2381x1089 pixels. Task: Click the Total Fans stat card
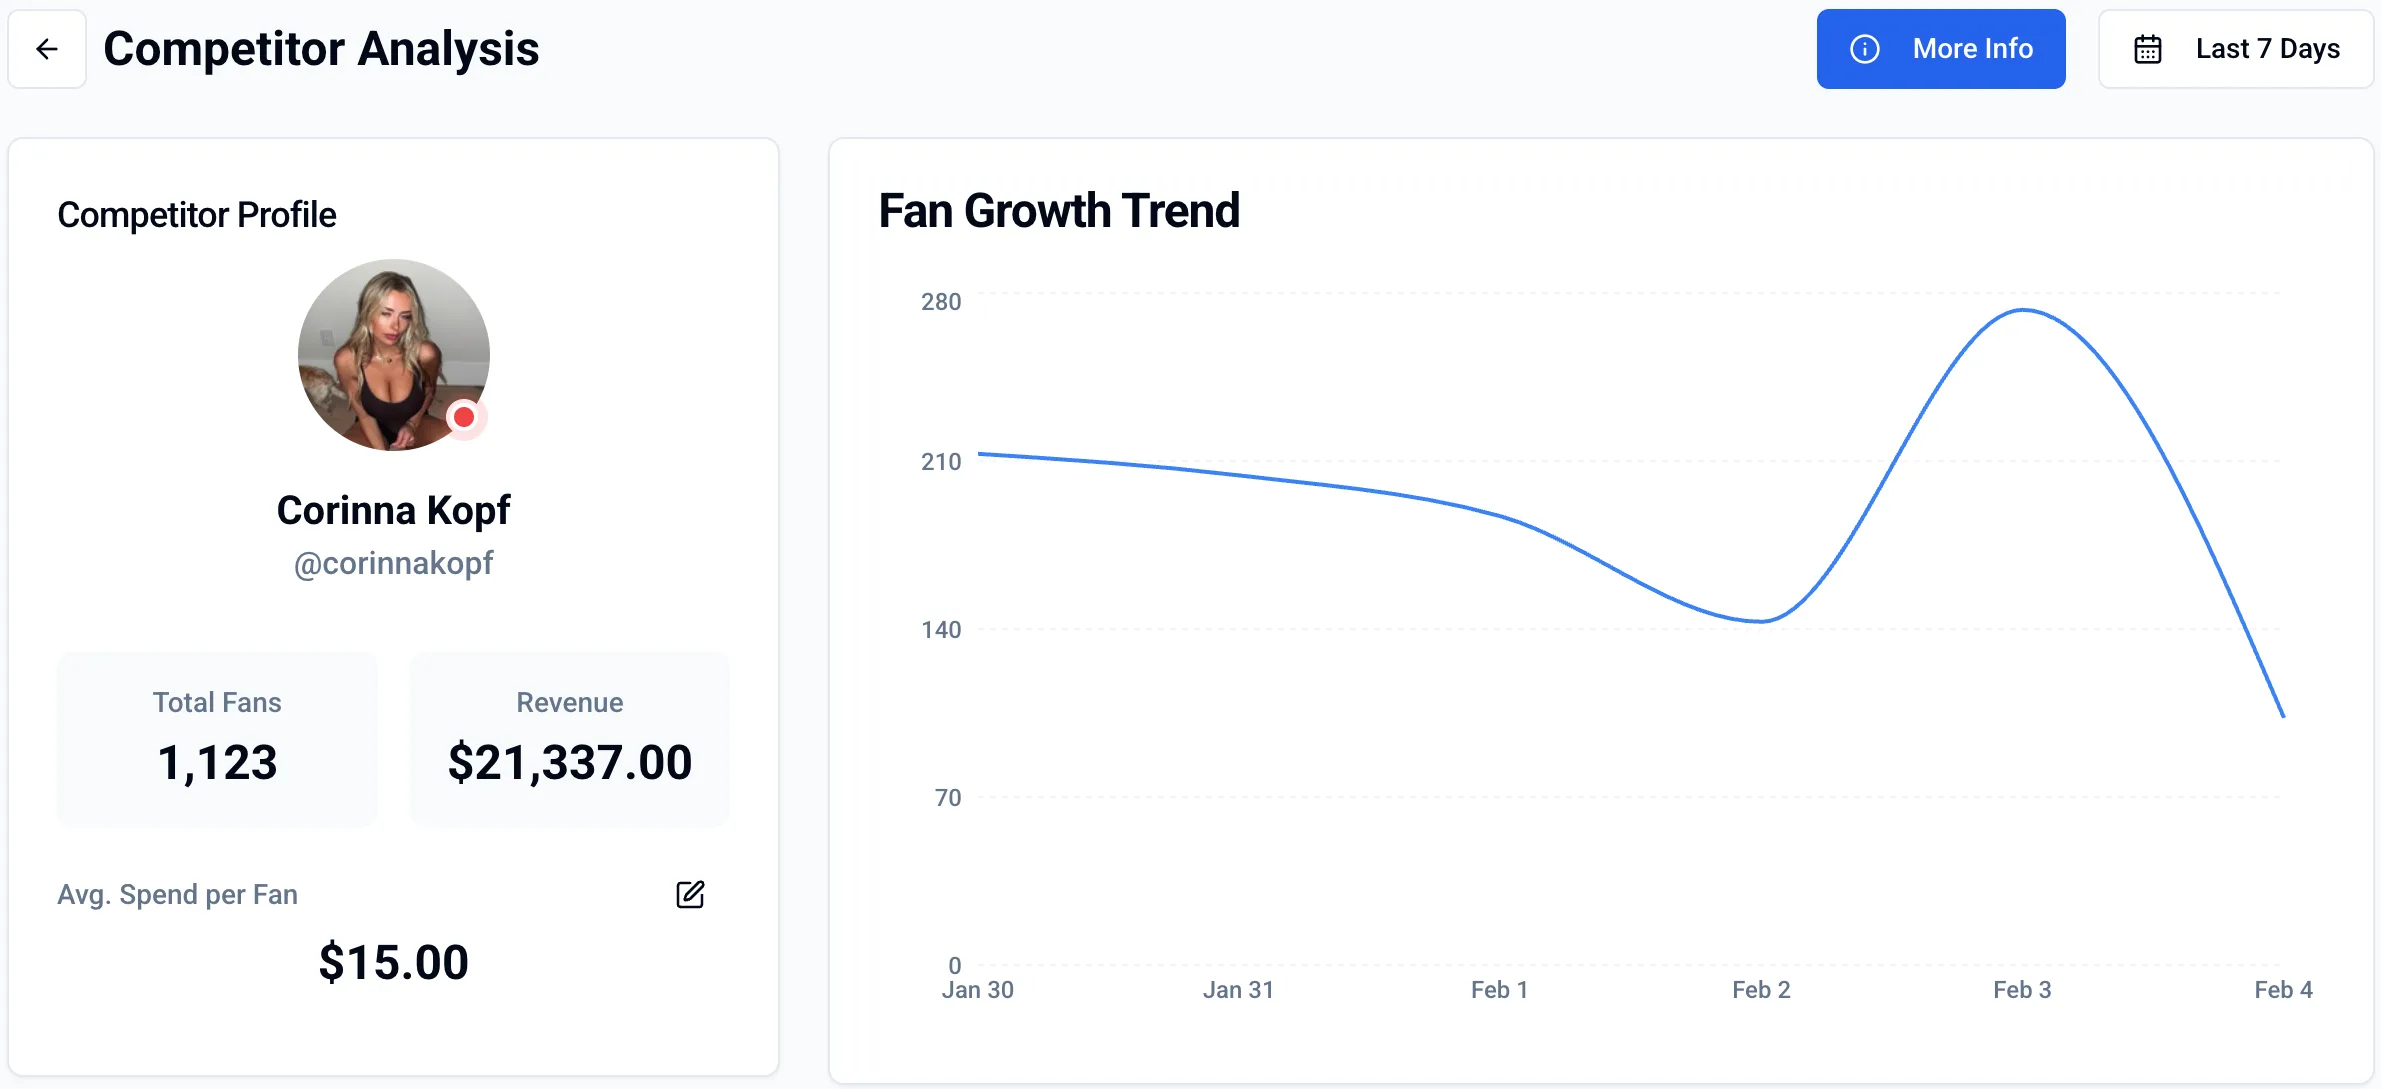pos(216,740)
